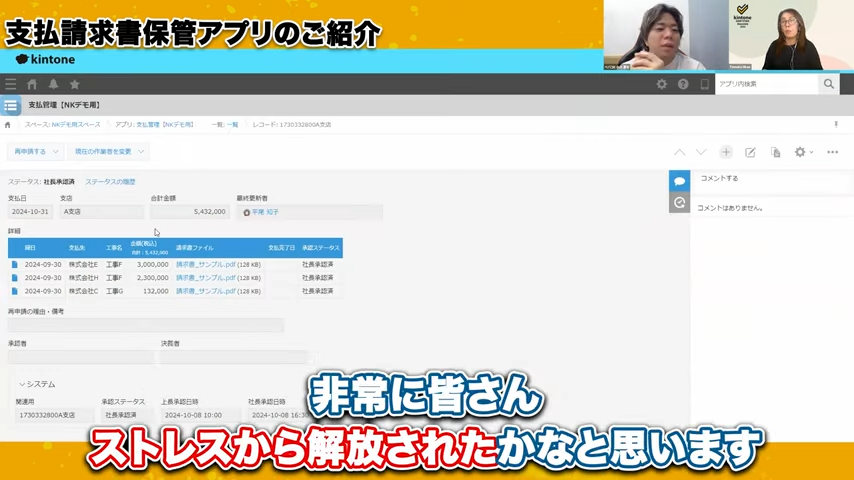
Task: Edit the record with the pencil icon
Action: [x=750, y=153]
